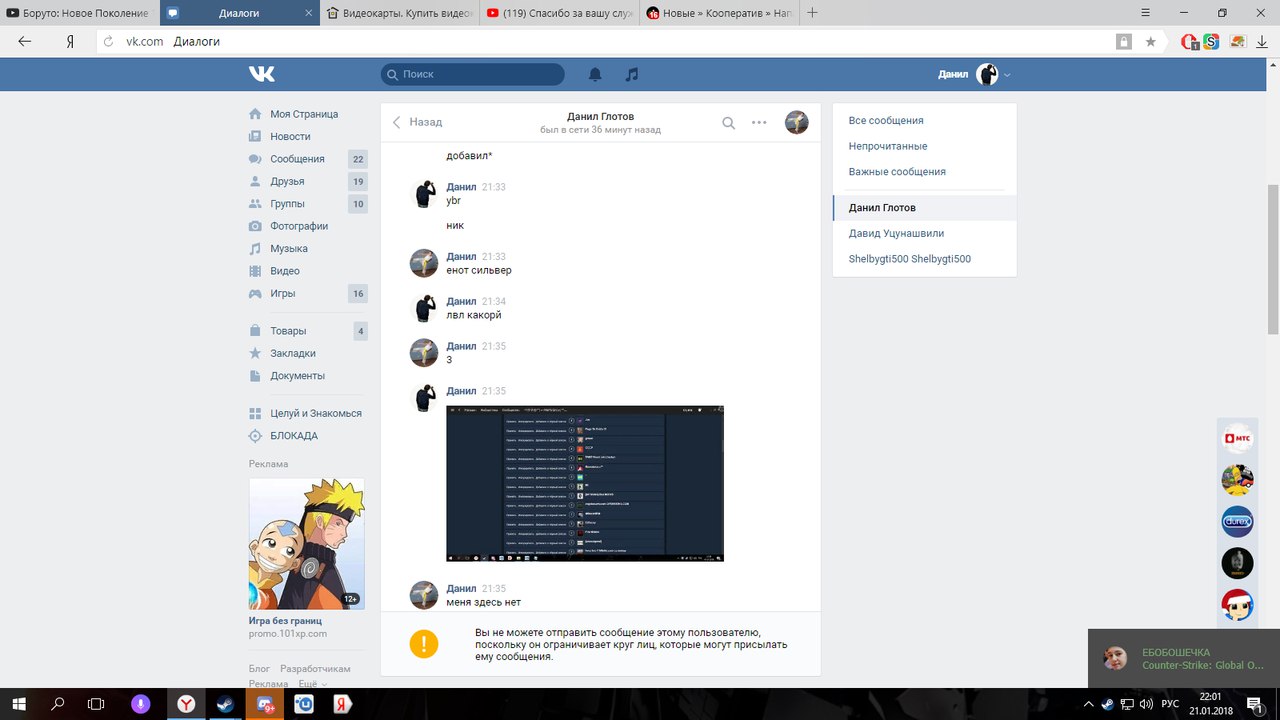1280x720 pixels.
Task: Click the Разработчикам footer link
Action: [x=316, y=668]
